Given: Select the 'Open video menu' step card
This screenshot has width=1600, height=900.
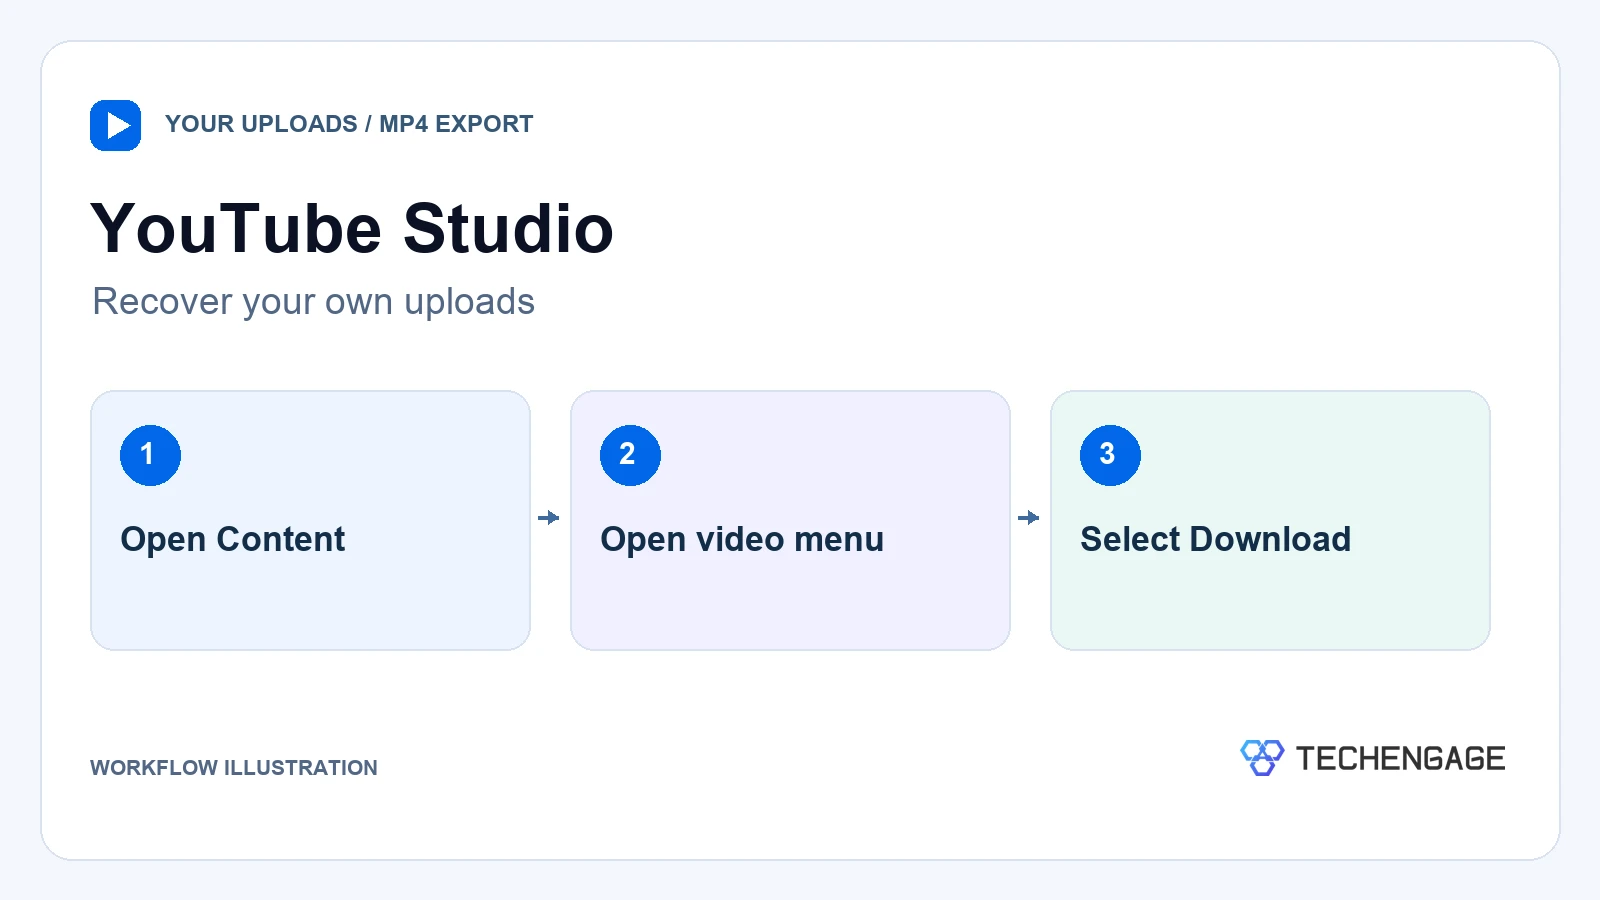Looking at the screenshot, I should point(790,520).
